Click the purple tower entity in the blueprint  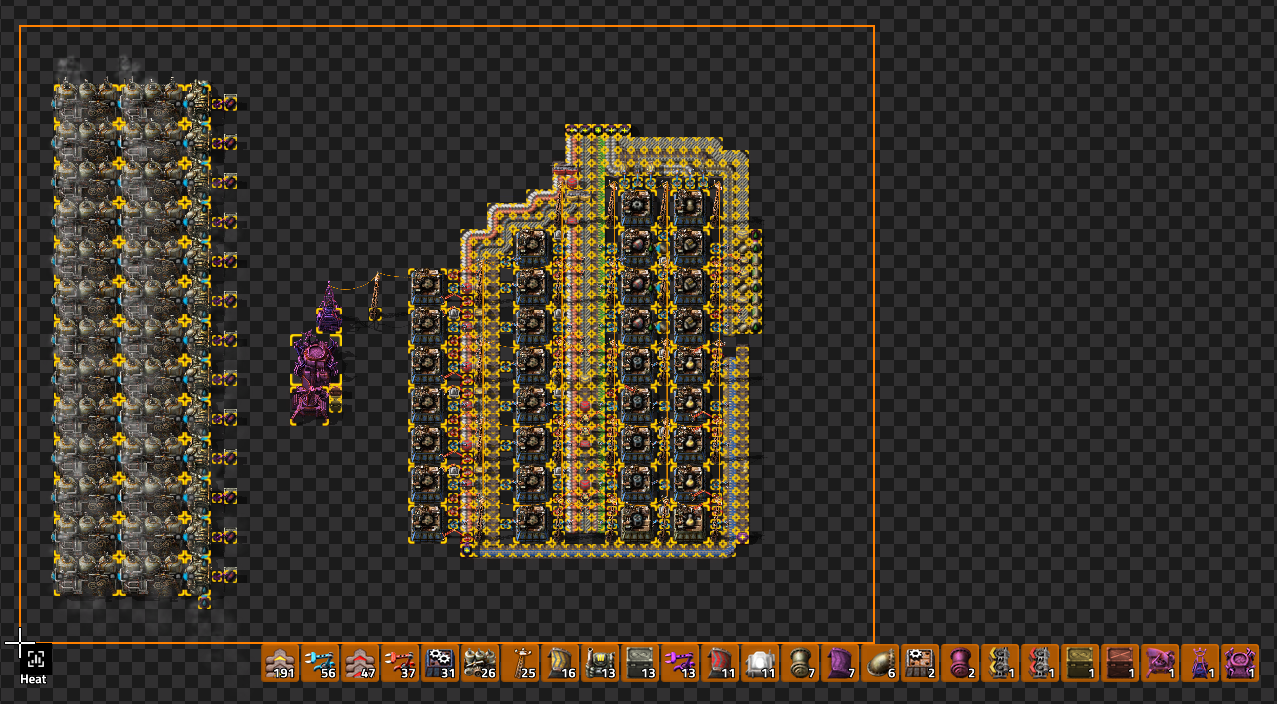pos(329,307)
